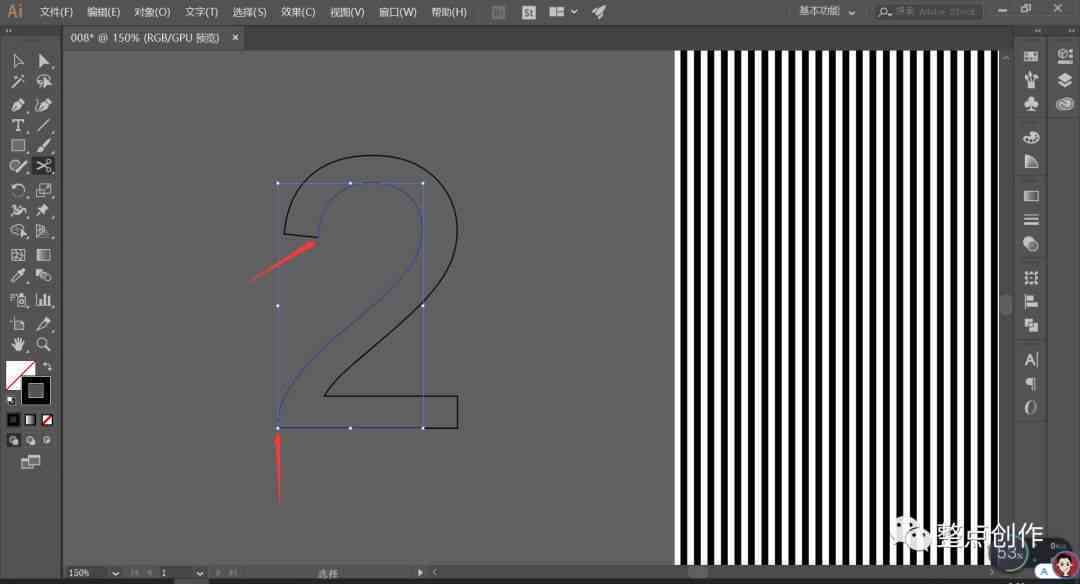The height and width of the screenshot is (584, 1080).
Task: Click the Adobe Stock St icon
Action: pos(528,12)
